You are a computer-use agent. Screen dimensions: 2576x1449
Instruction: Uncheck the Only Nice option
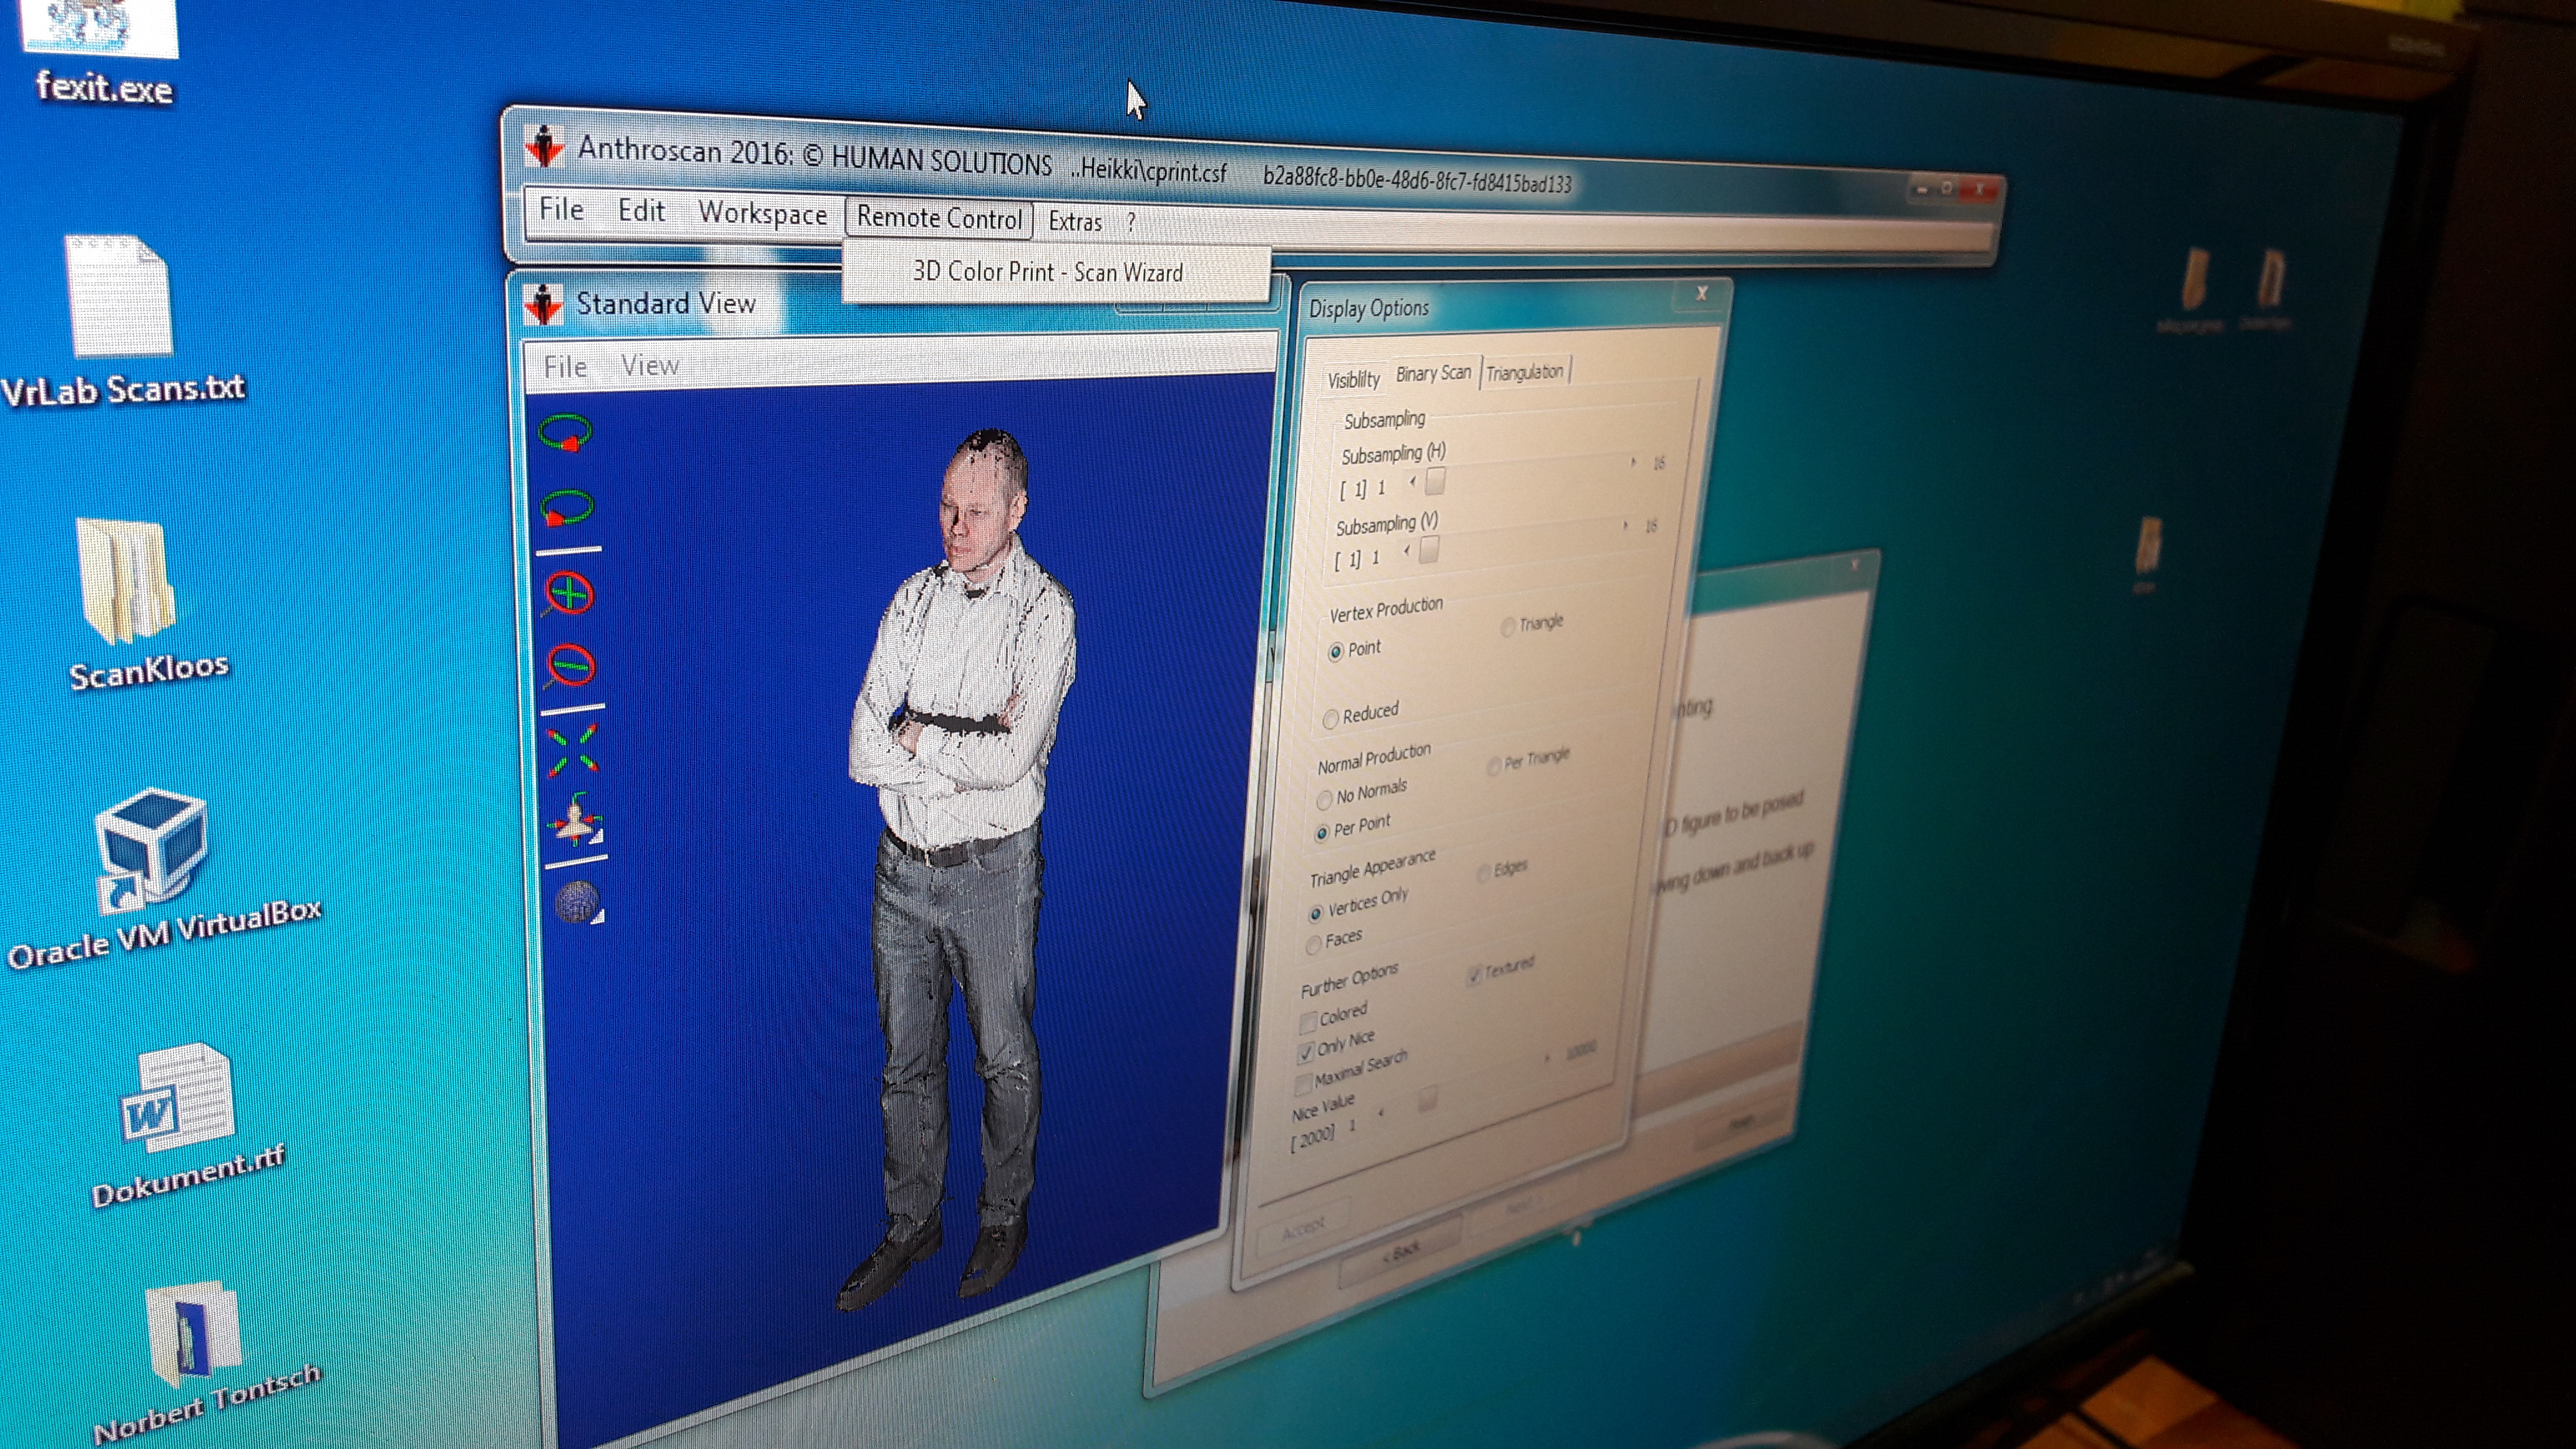tap(1305, 1052)
